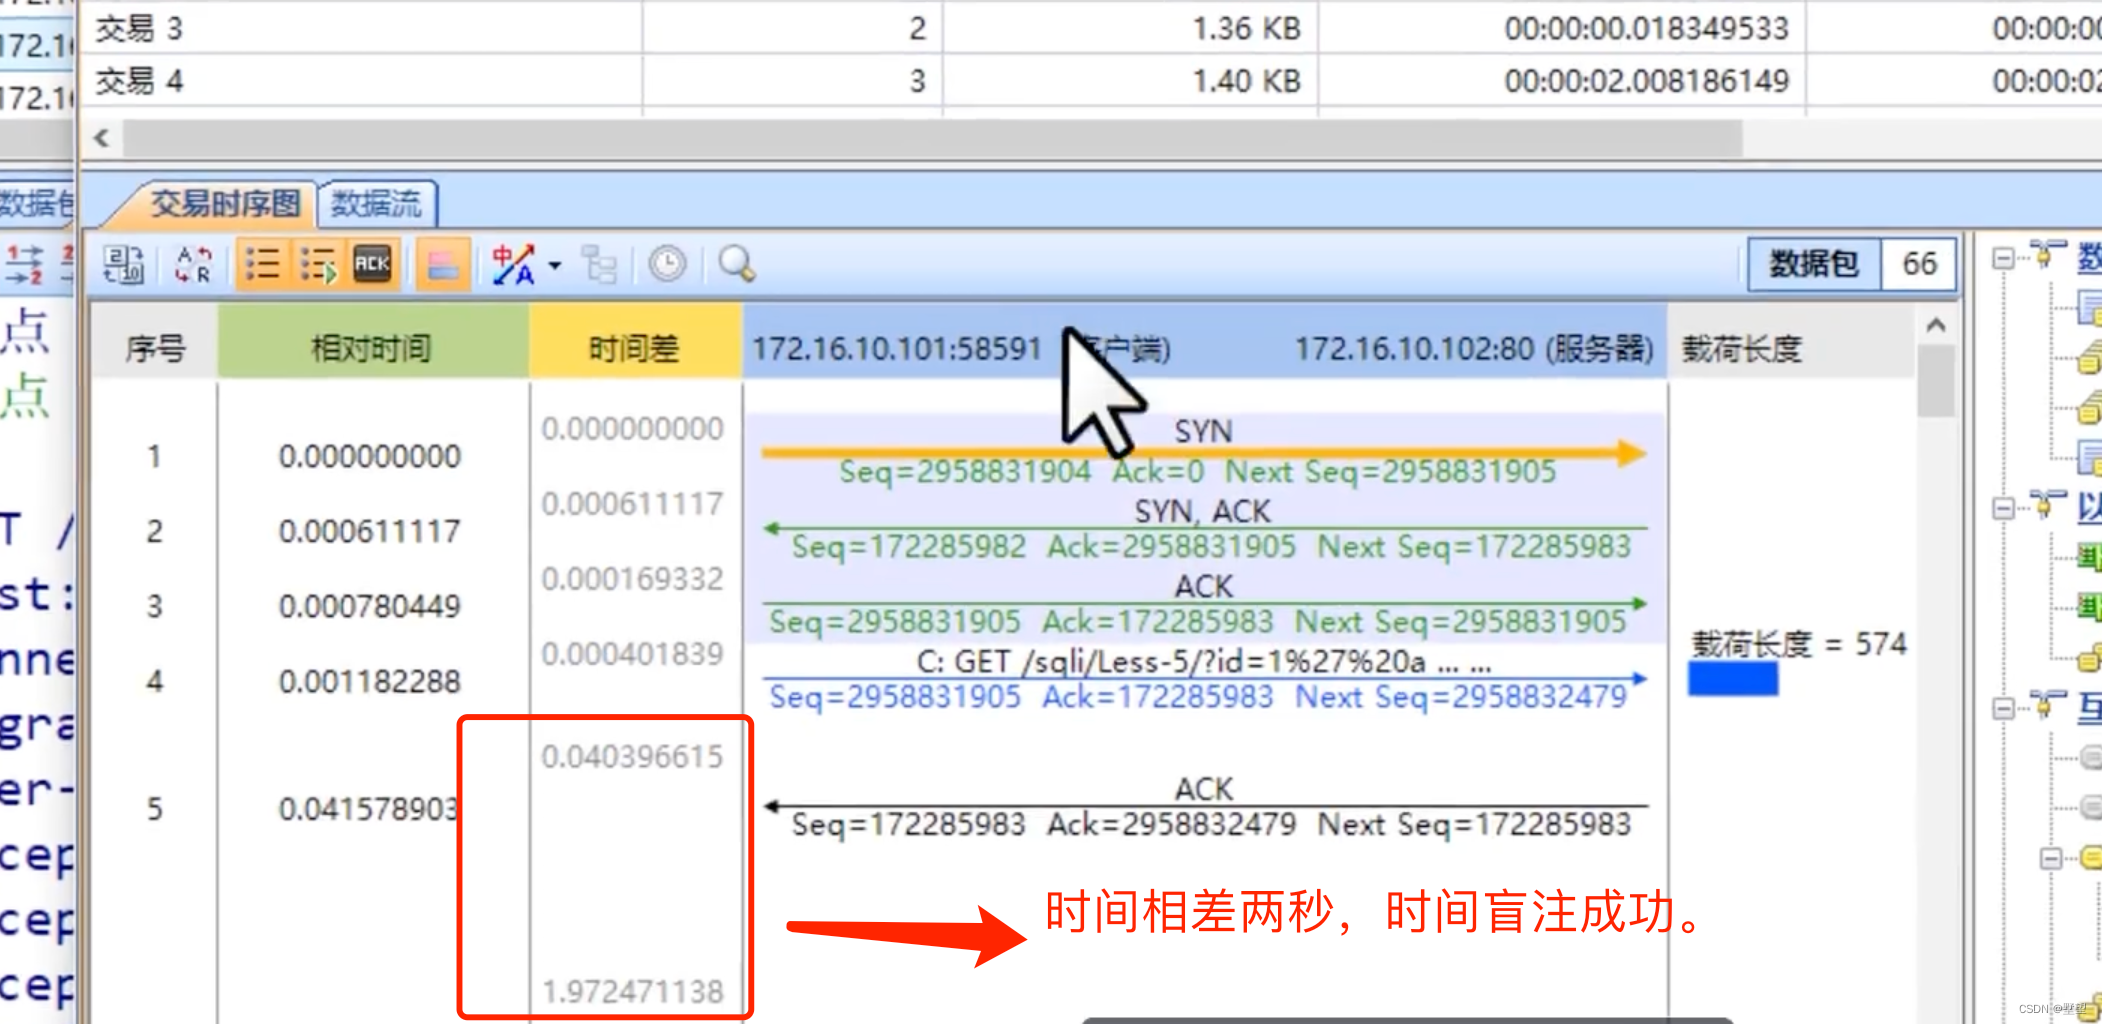Click relative time 0.000611117 in row 2
Screen dimensions: 2102x1024
pyautogui.click(x=370, y=531)
